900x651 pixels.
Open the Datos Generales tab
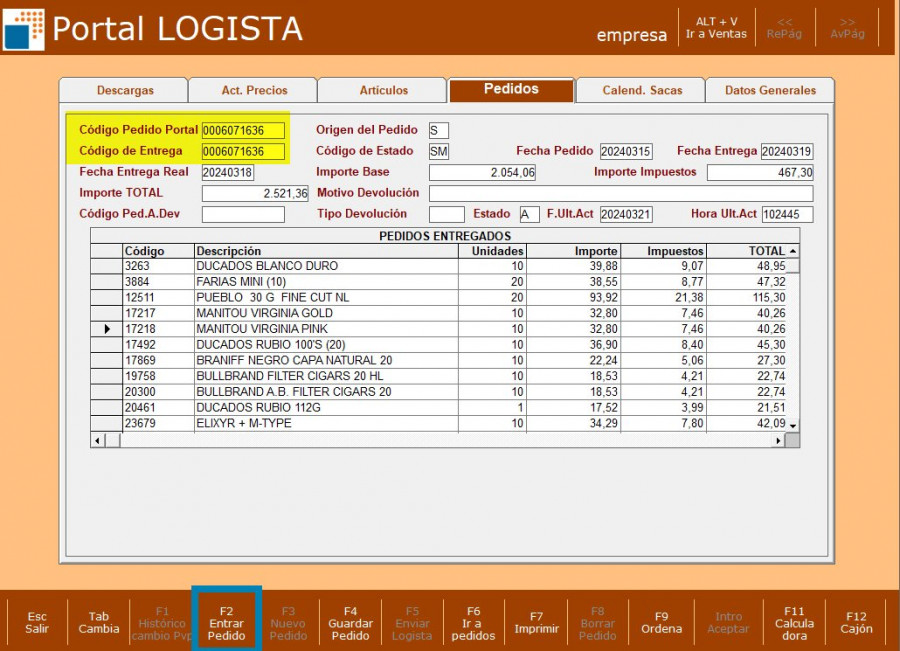click(x=769, y=91)
